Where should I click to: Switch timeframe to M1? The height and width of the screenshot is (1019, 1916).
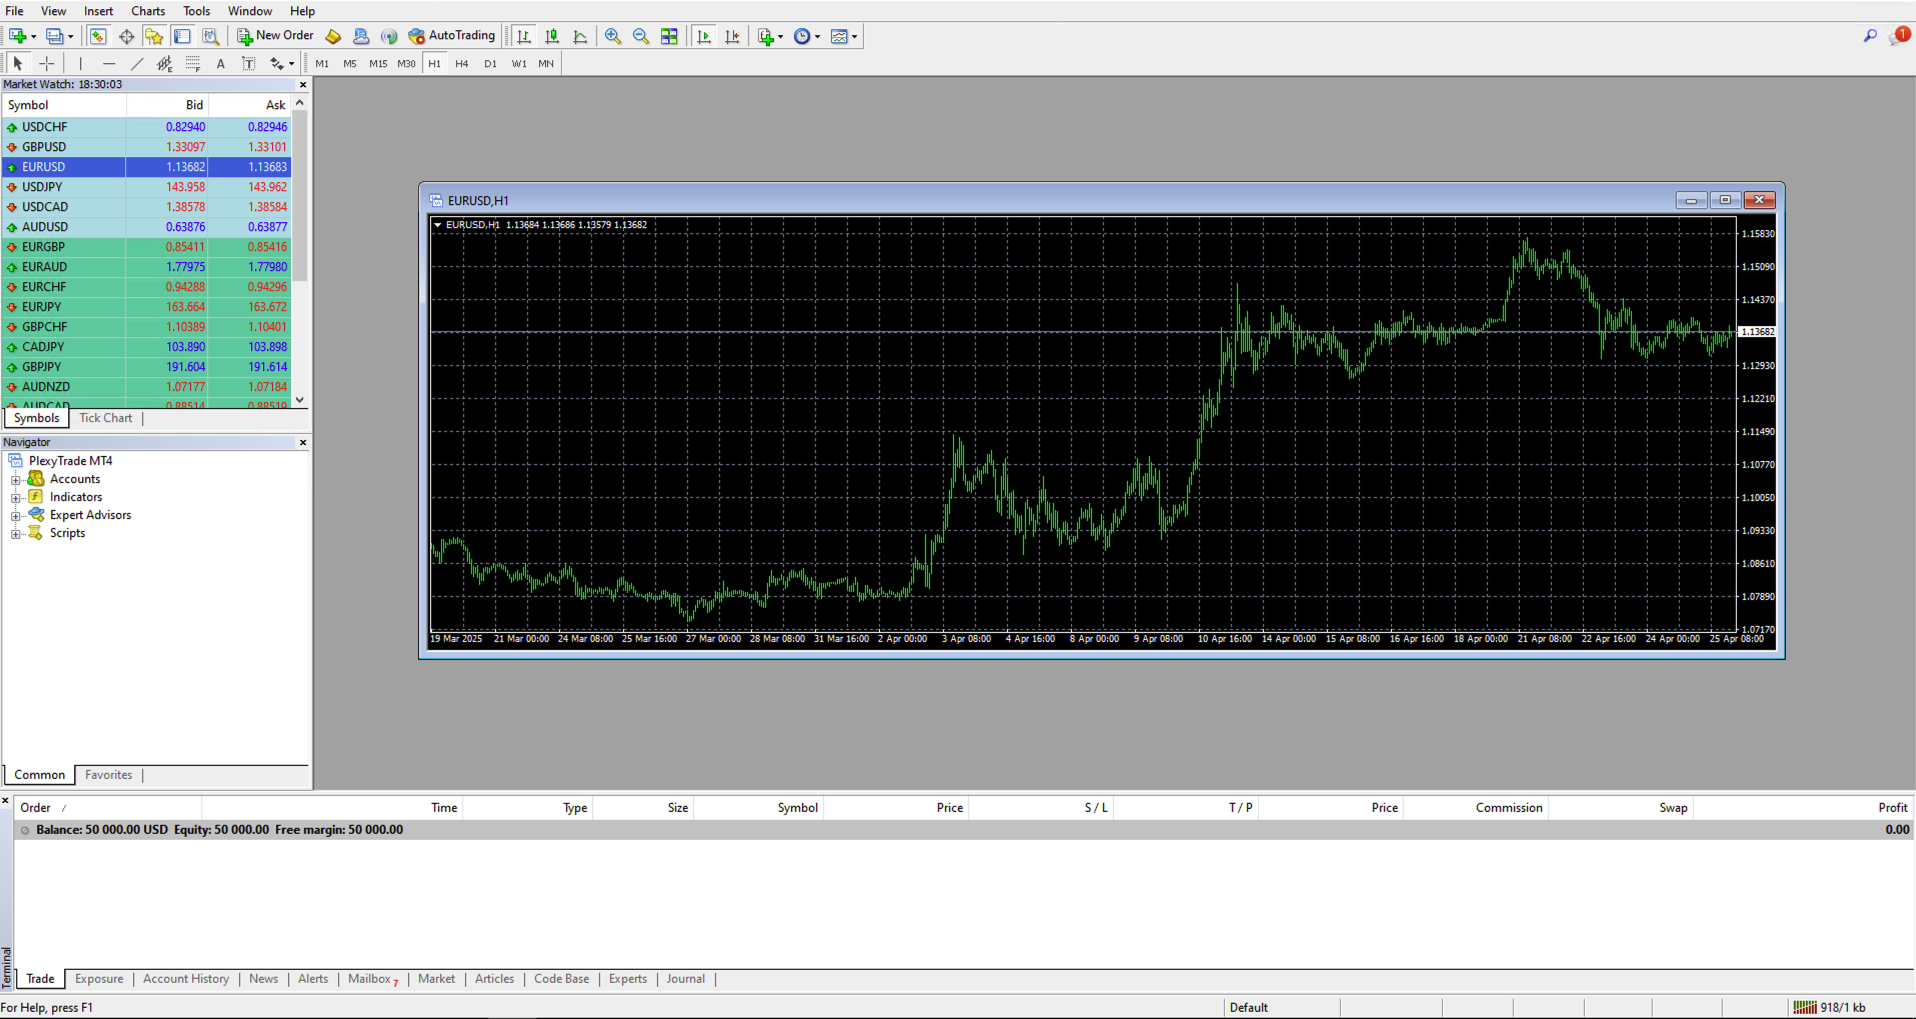(x=322, y=63)
